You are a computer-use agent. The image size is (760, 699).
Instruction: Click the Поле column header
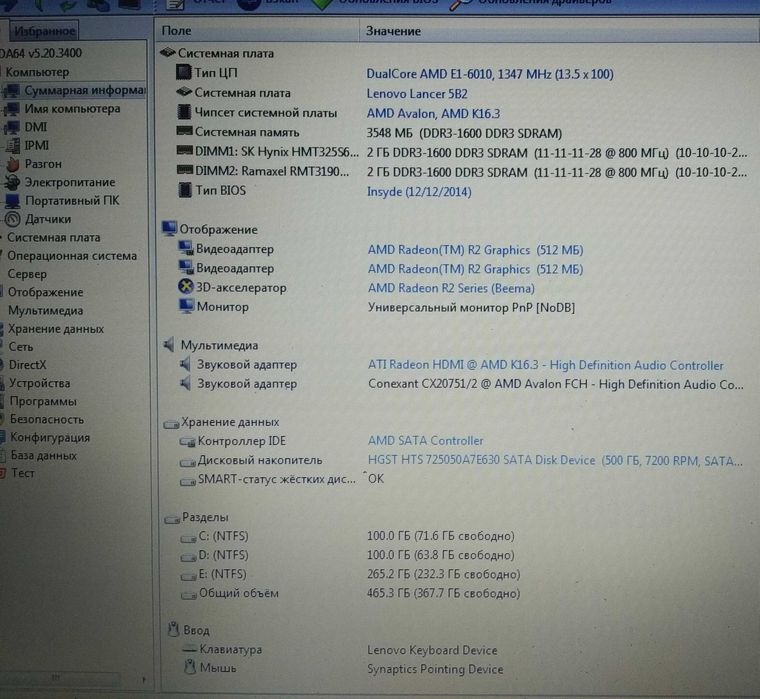(257, 31)
